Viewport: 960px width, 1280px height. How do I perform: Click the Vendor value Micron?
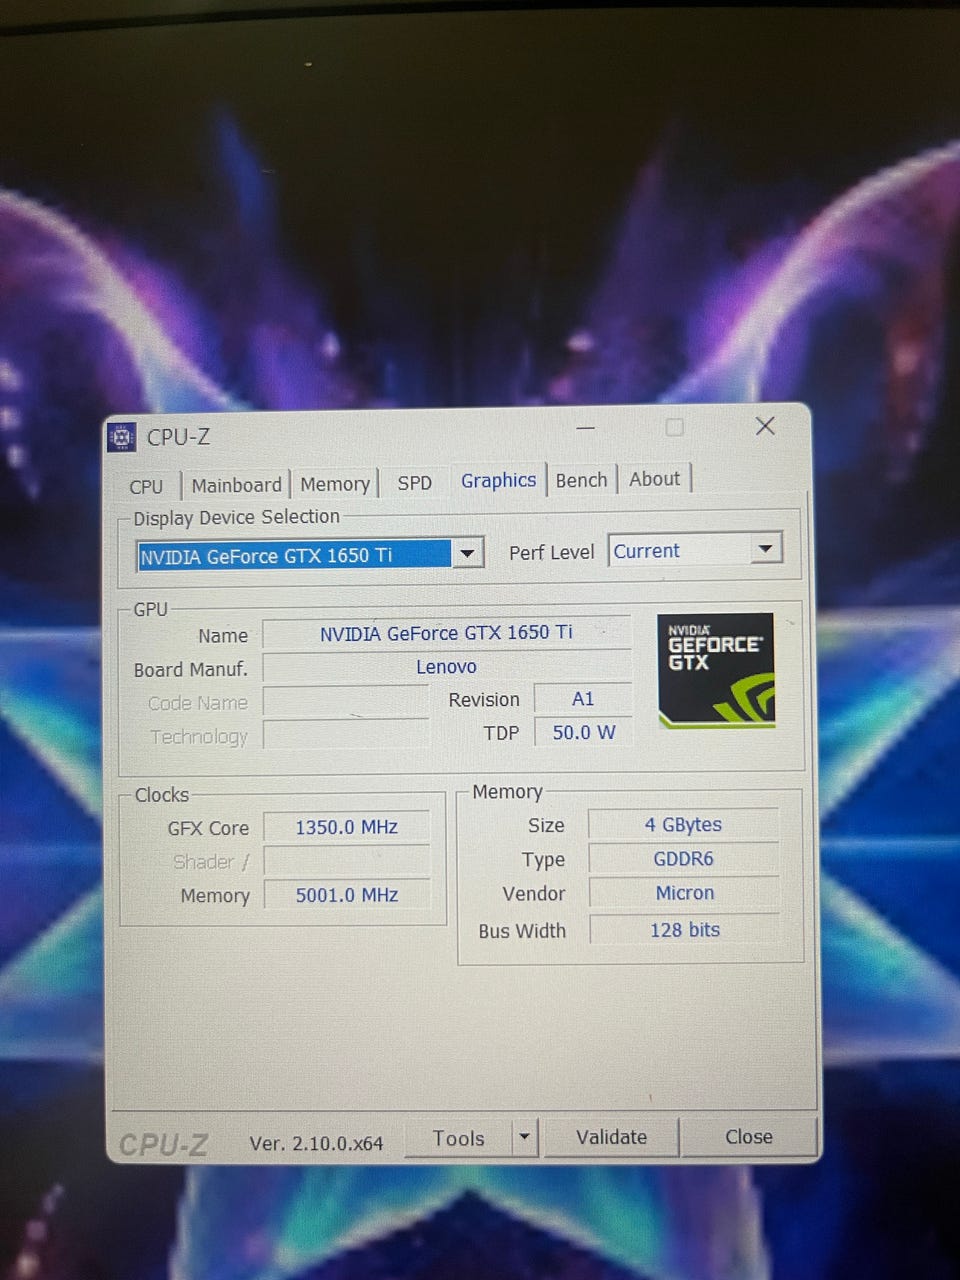click(684, 893)
